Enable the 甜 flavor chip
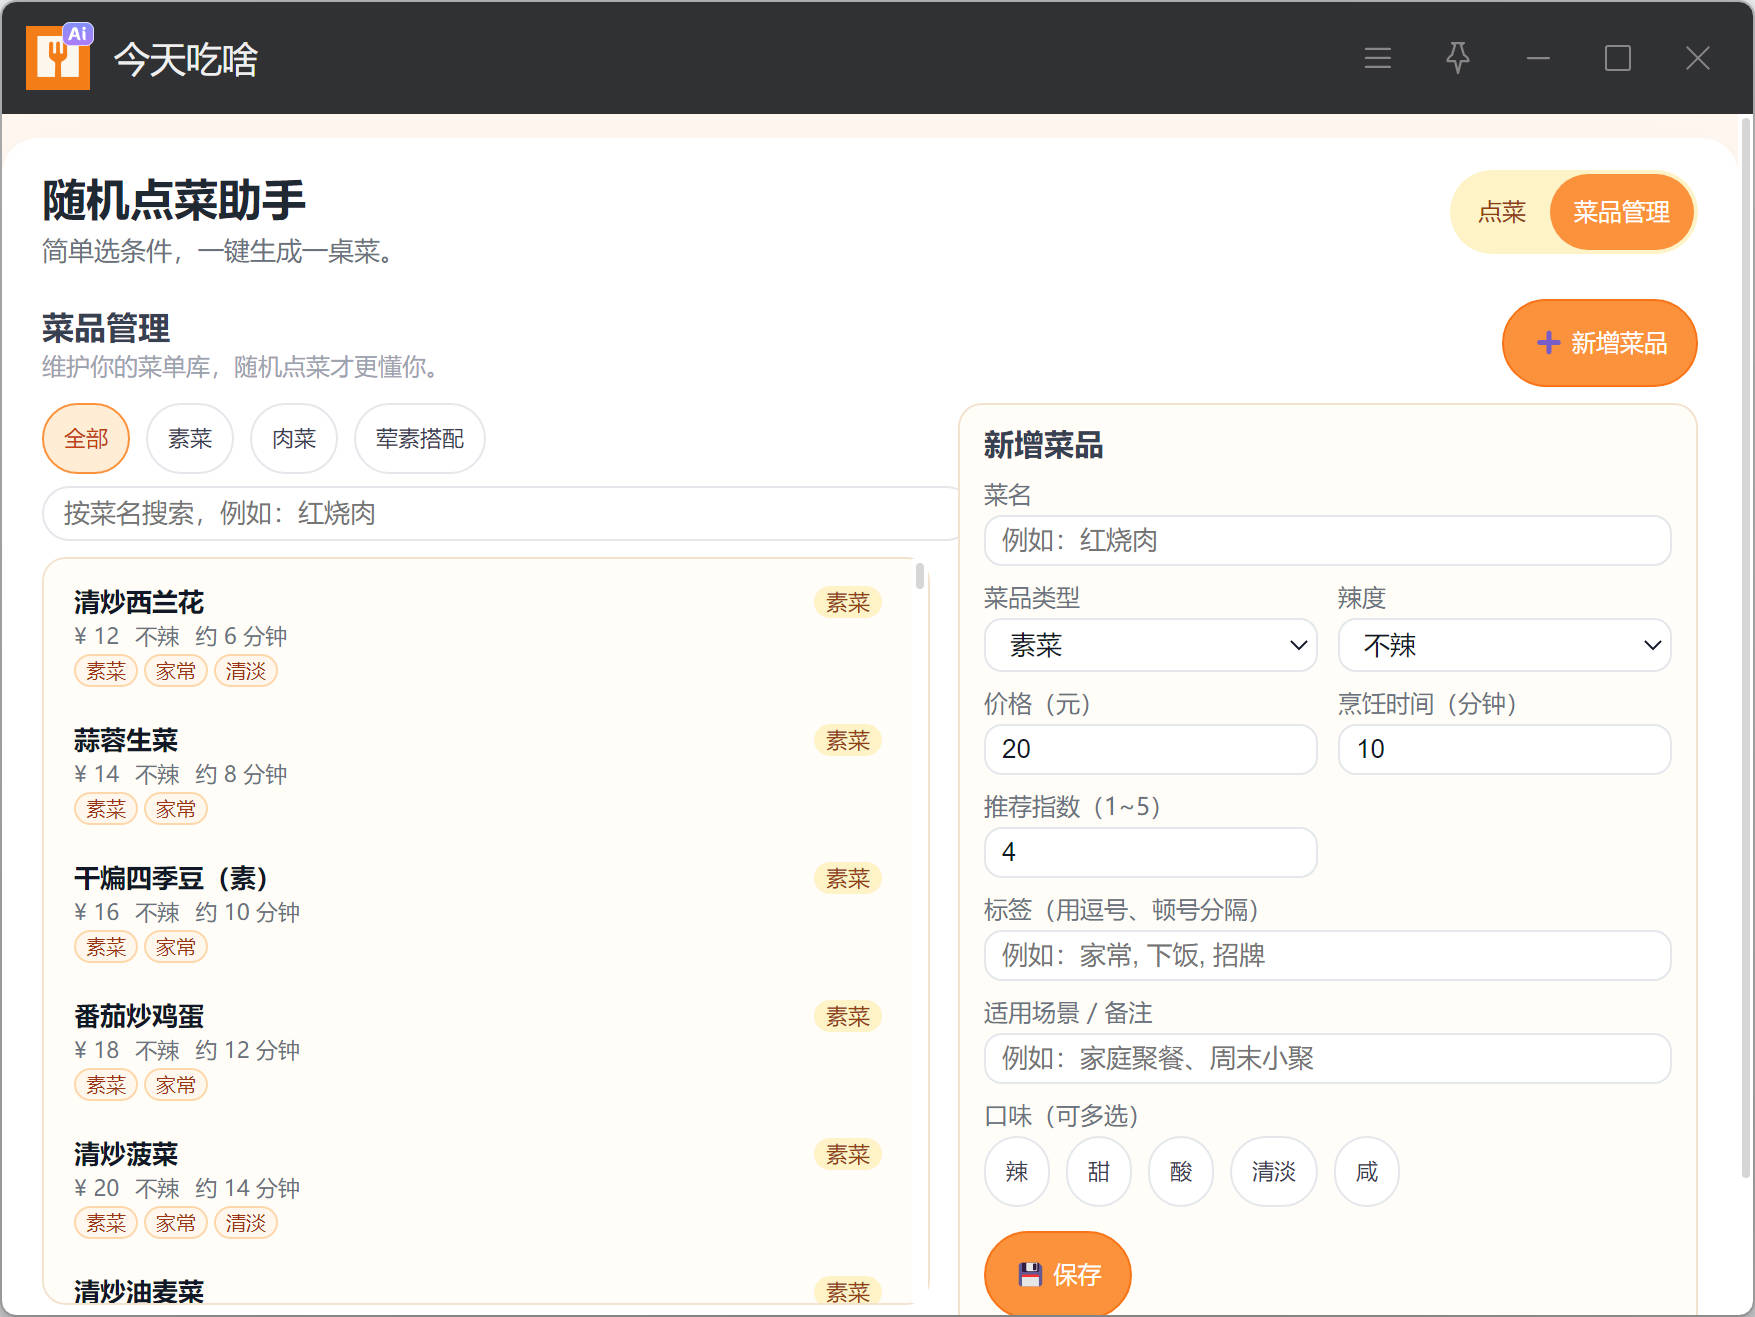 click(x=1098, y=1171)
